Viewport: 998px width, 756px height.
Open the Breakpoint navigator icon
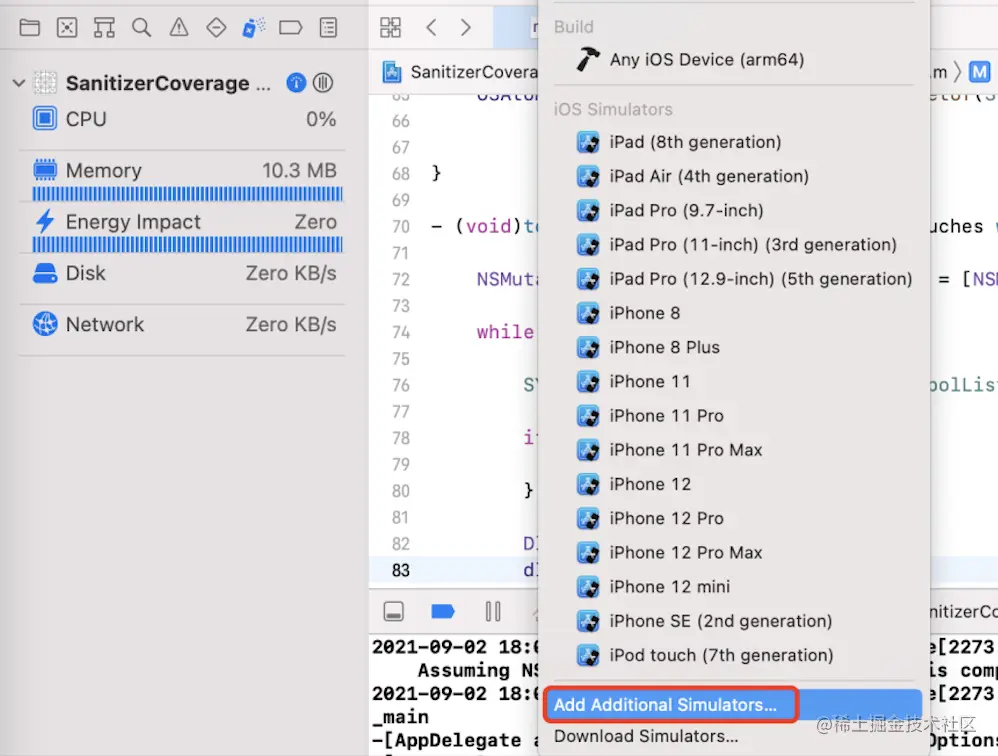point(290,27)
